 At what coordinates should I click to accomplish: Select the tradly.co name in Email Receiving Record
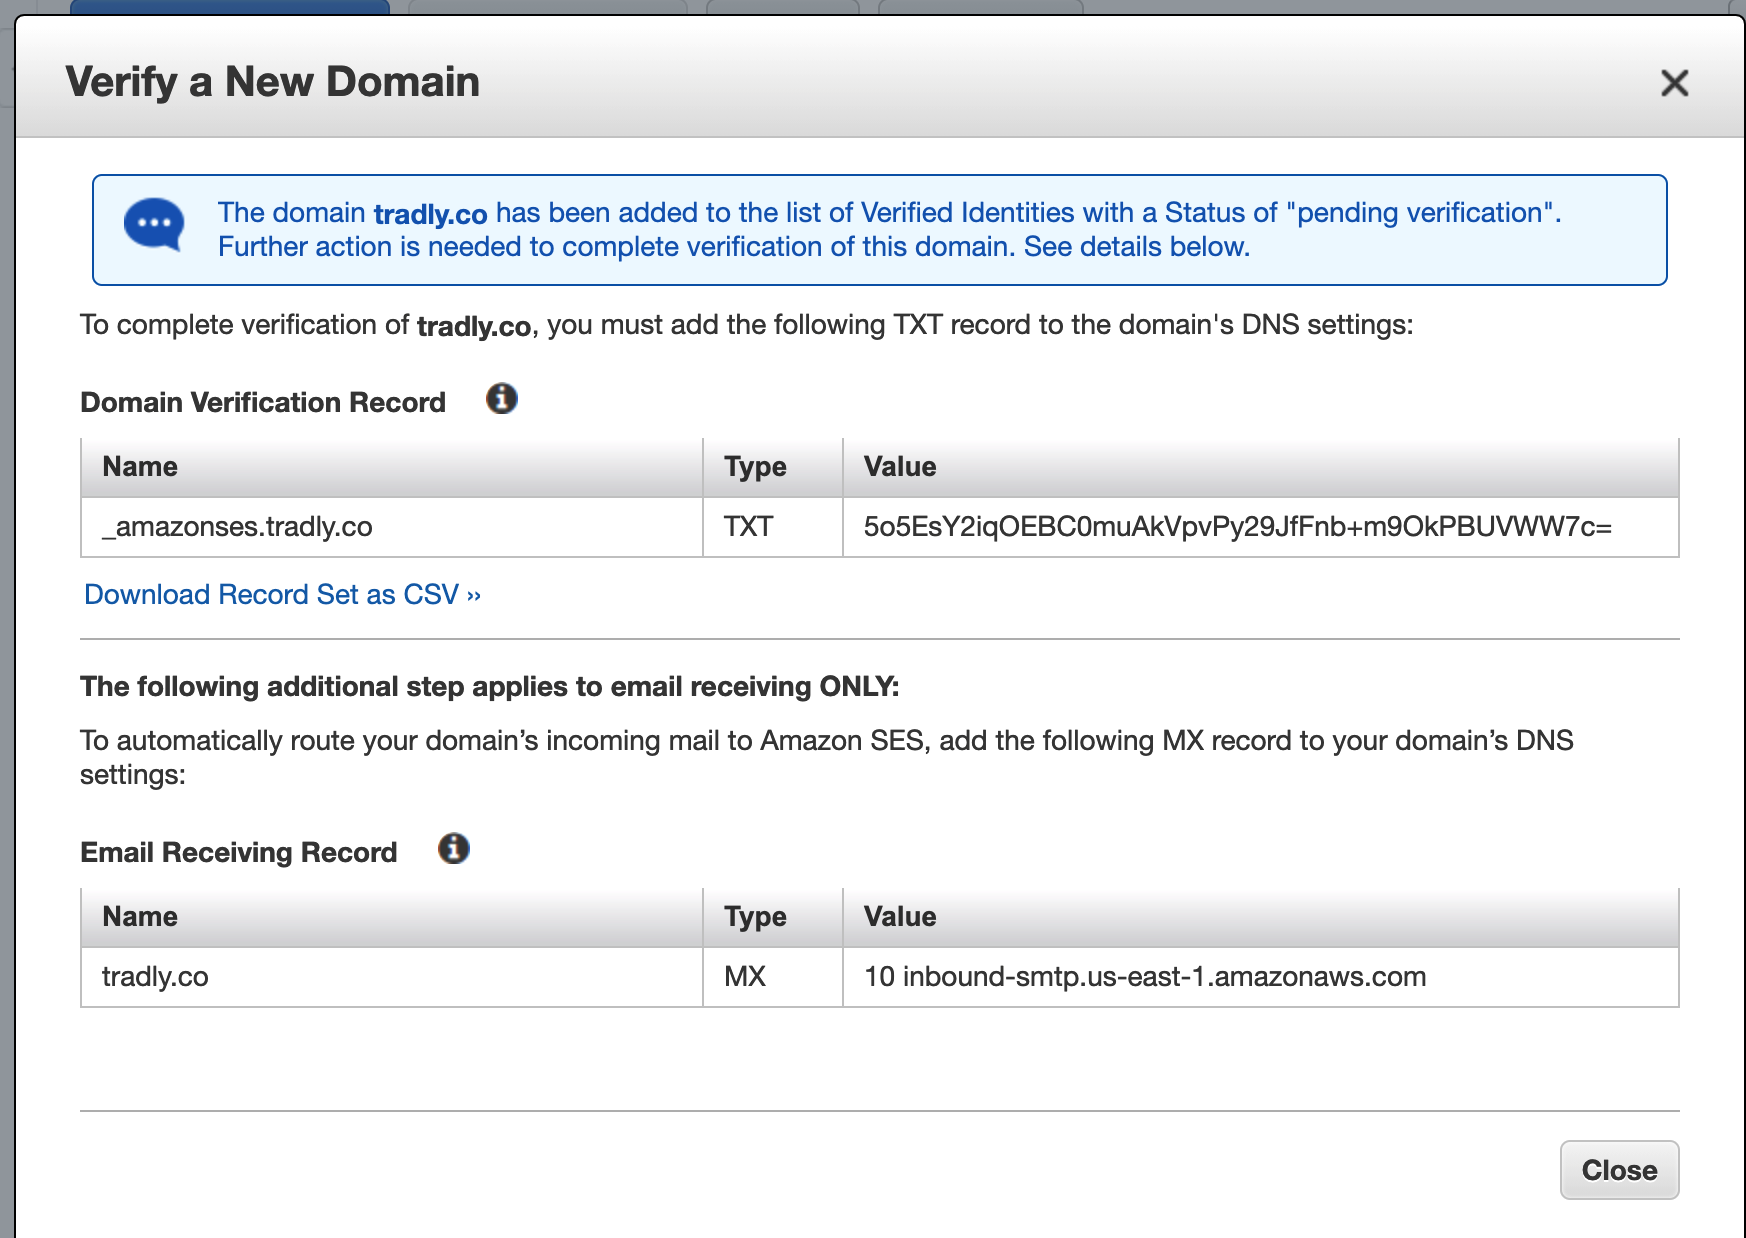[154, 977]
